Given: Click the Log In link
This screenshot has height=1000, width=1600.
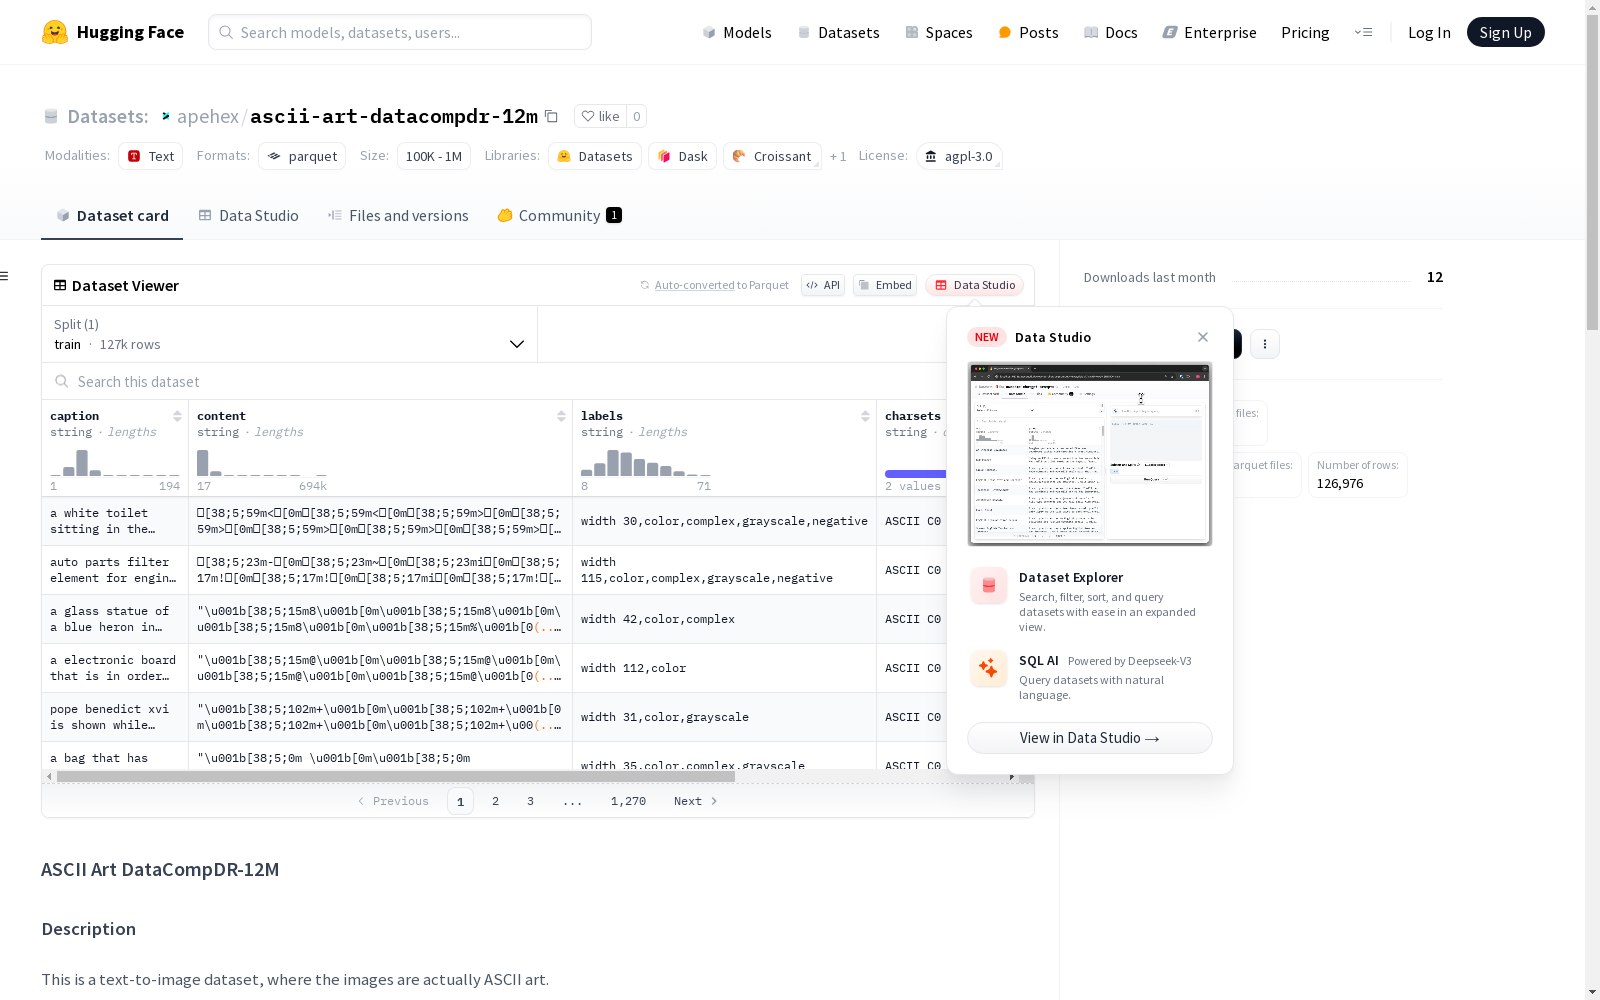Looking at the screenshot, I should coord(1429,32).
